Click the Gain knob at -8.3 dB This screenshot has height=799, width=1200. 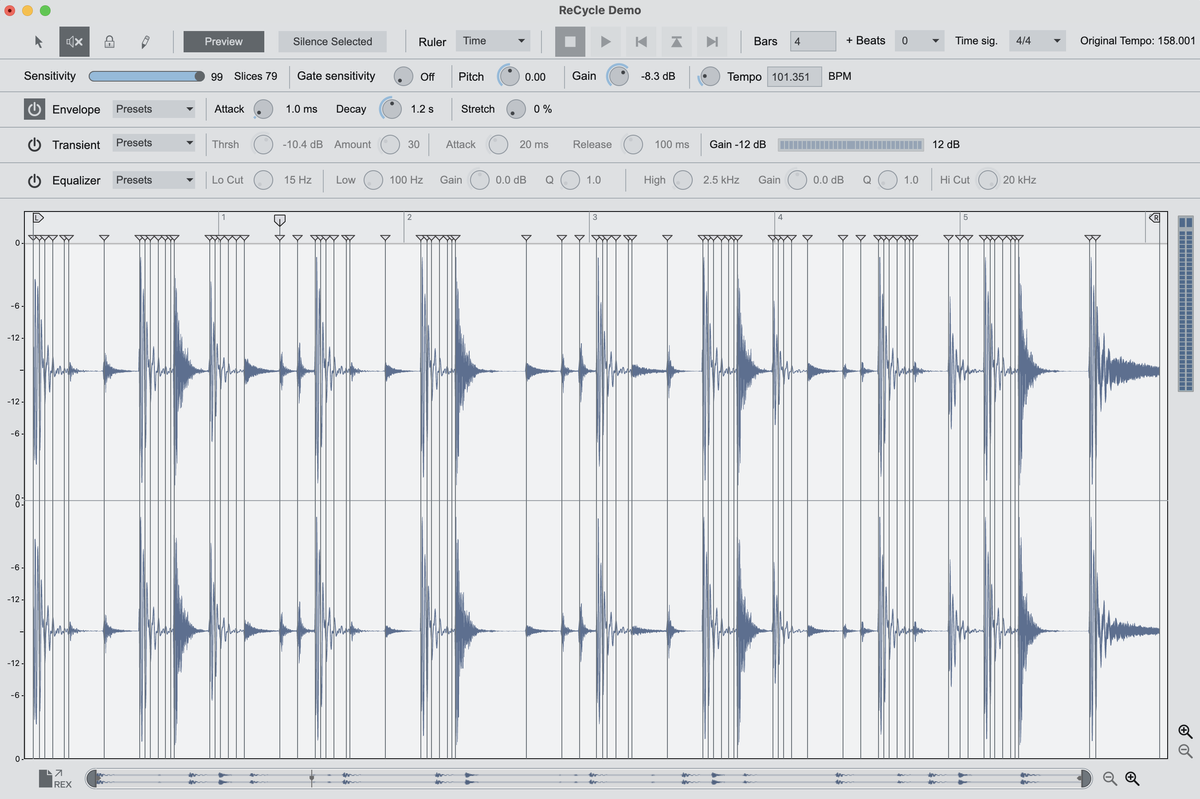tap(618, 76)
